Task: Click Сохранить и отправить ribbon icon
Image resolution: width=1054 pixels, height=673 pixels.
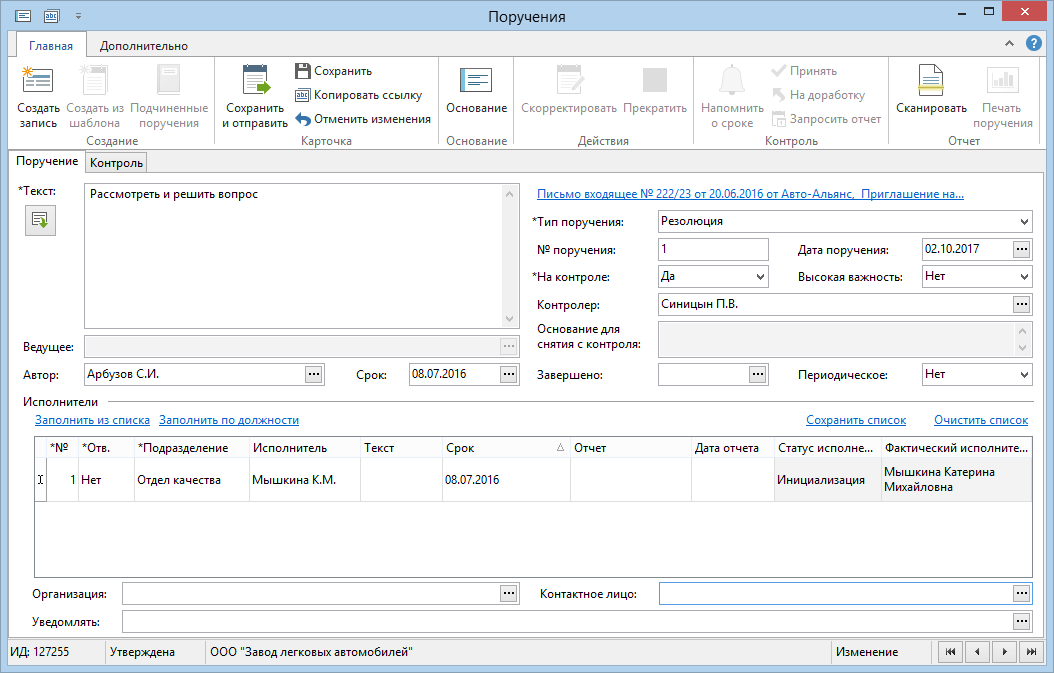Action: tap(255, 80)
